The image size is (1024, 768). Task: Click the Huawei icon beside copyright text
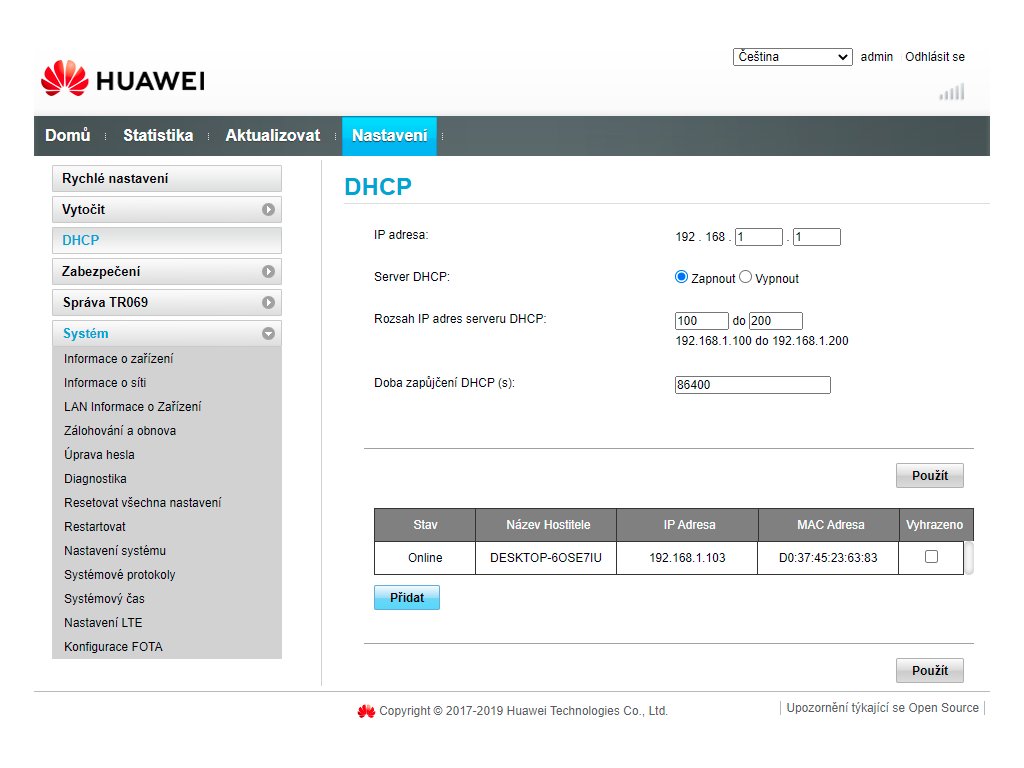(366, 711)
